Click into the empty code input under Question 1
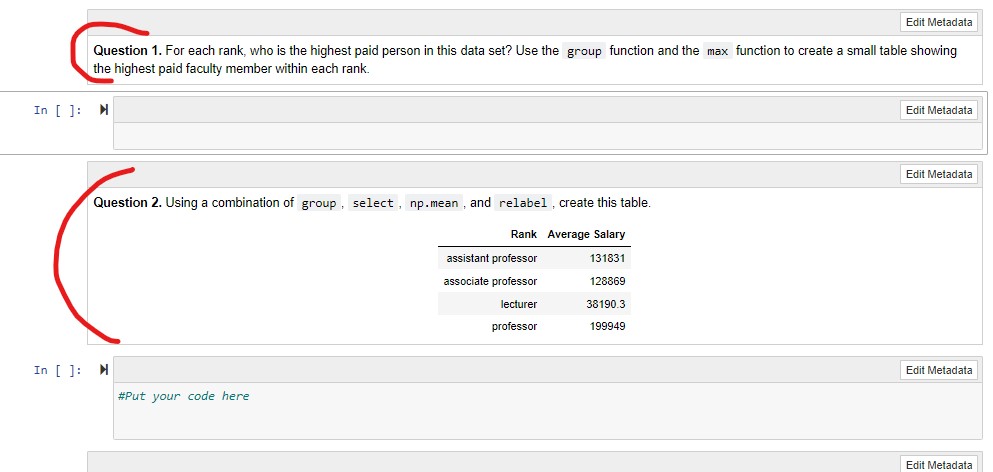Image resolution: width=993 pixels, height=472 pixels. 548,136
